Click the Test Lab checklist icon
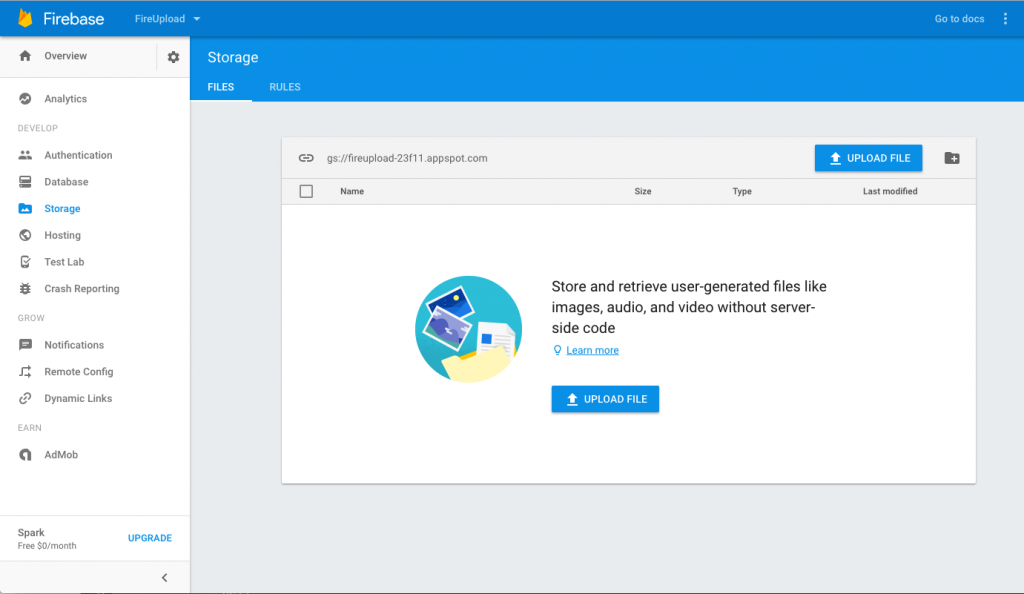 (25, 262)
